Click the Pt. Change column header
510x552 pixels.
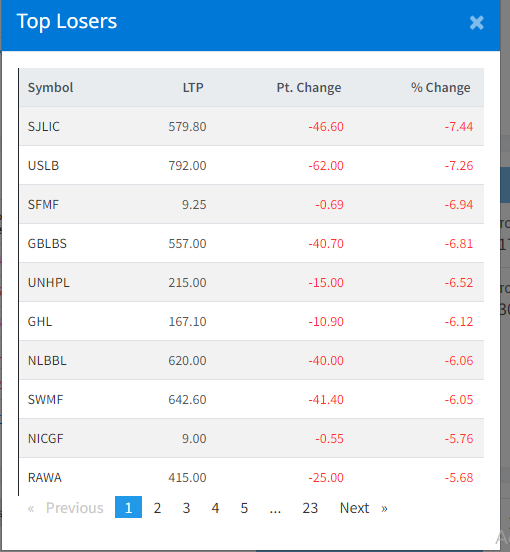(309, 87)
